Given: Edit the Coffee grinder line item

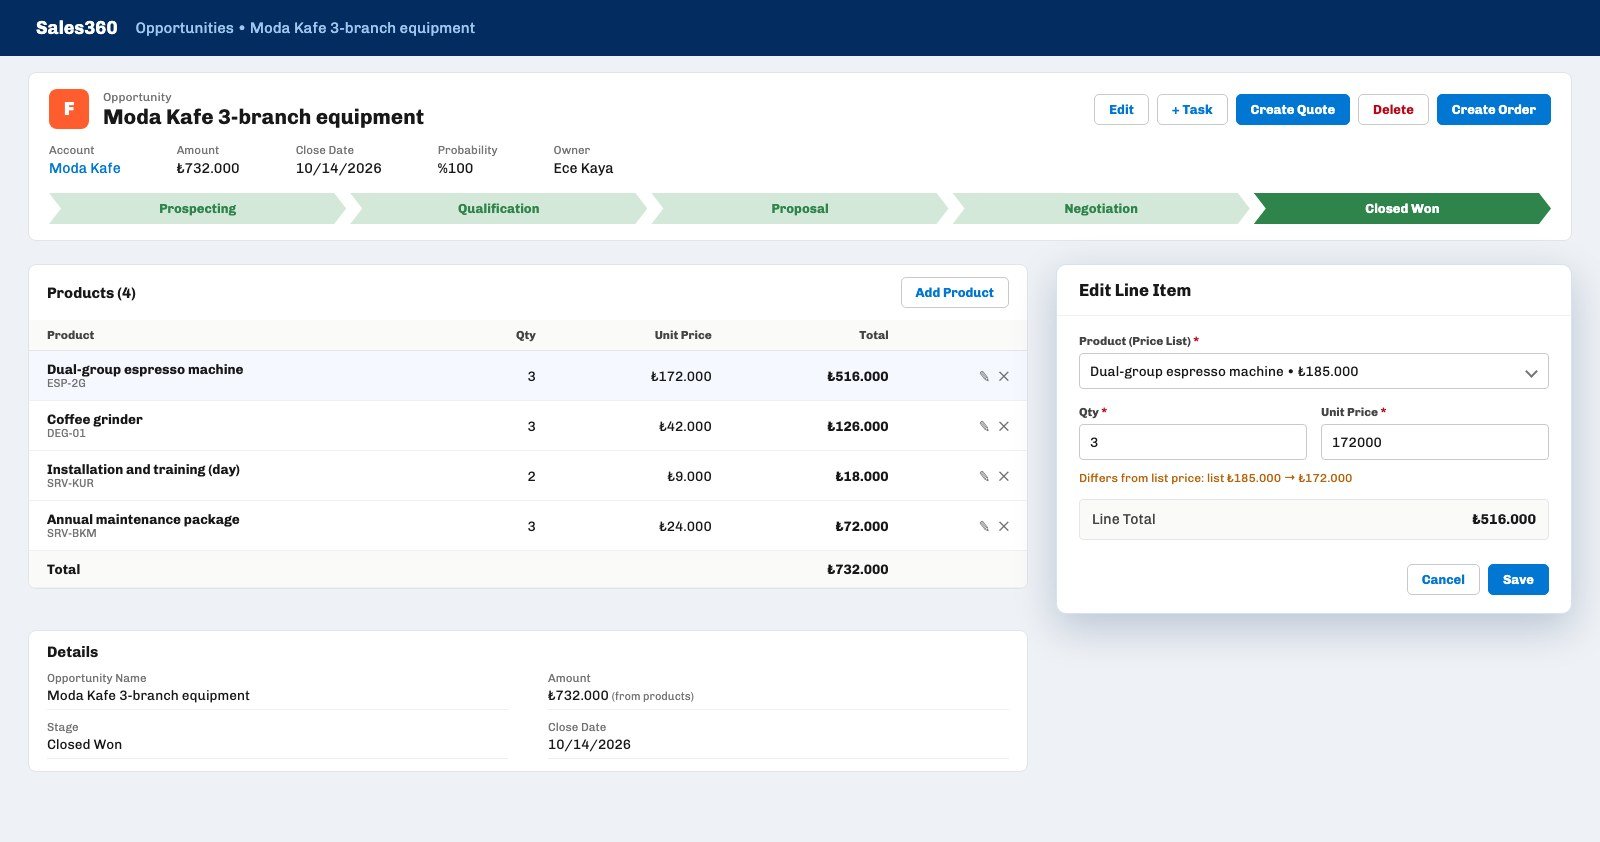Looking at the screenshot, I should tap(984, 426).
